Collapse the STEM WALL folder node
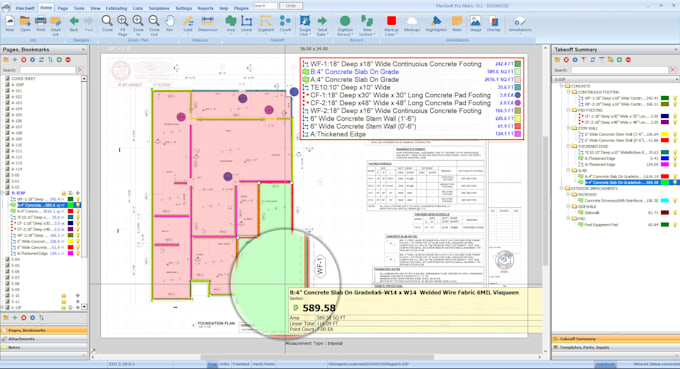 tap(568, 128)
